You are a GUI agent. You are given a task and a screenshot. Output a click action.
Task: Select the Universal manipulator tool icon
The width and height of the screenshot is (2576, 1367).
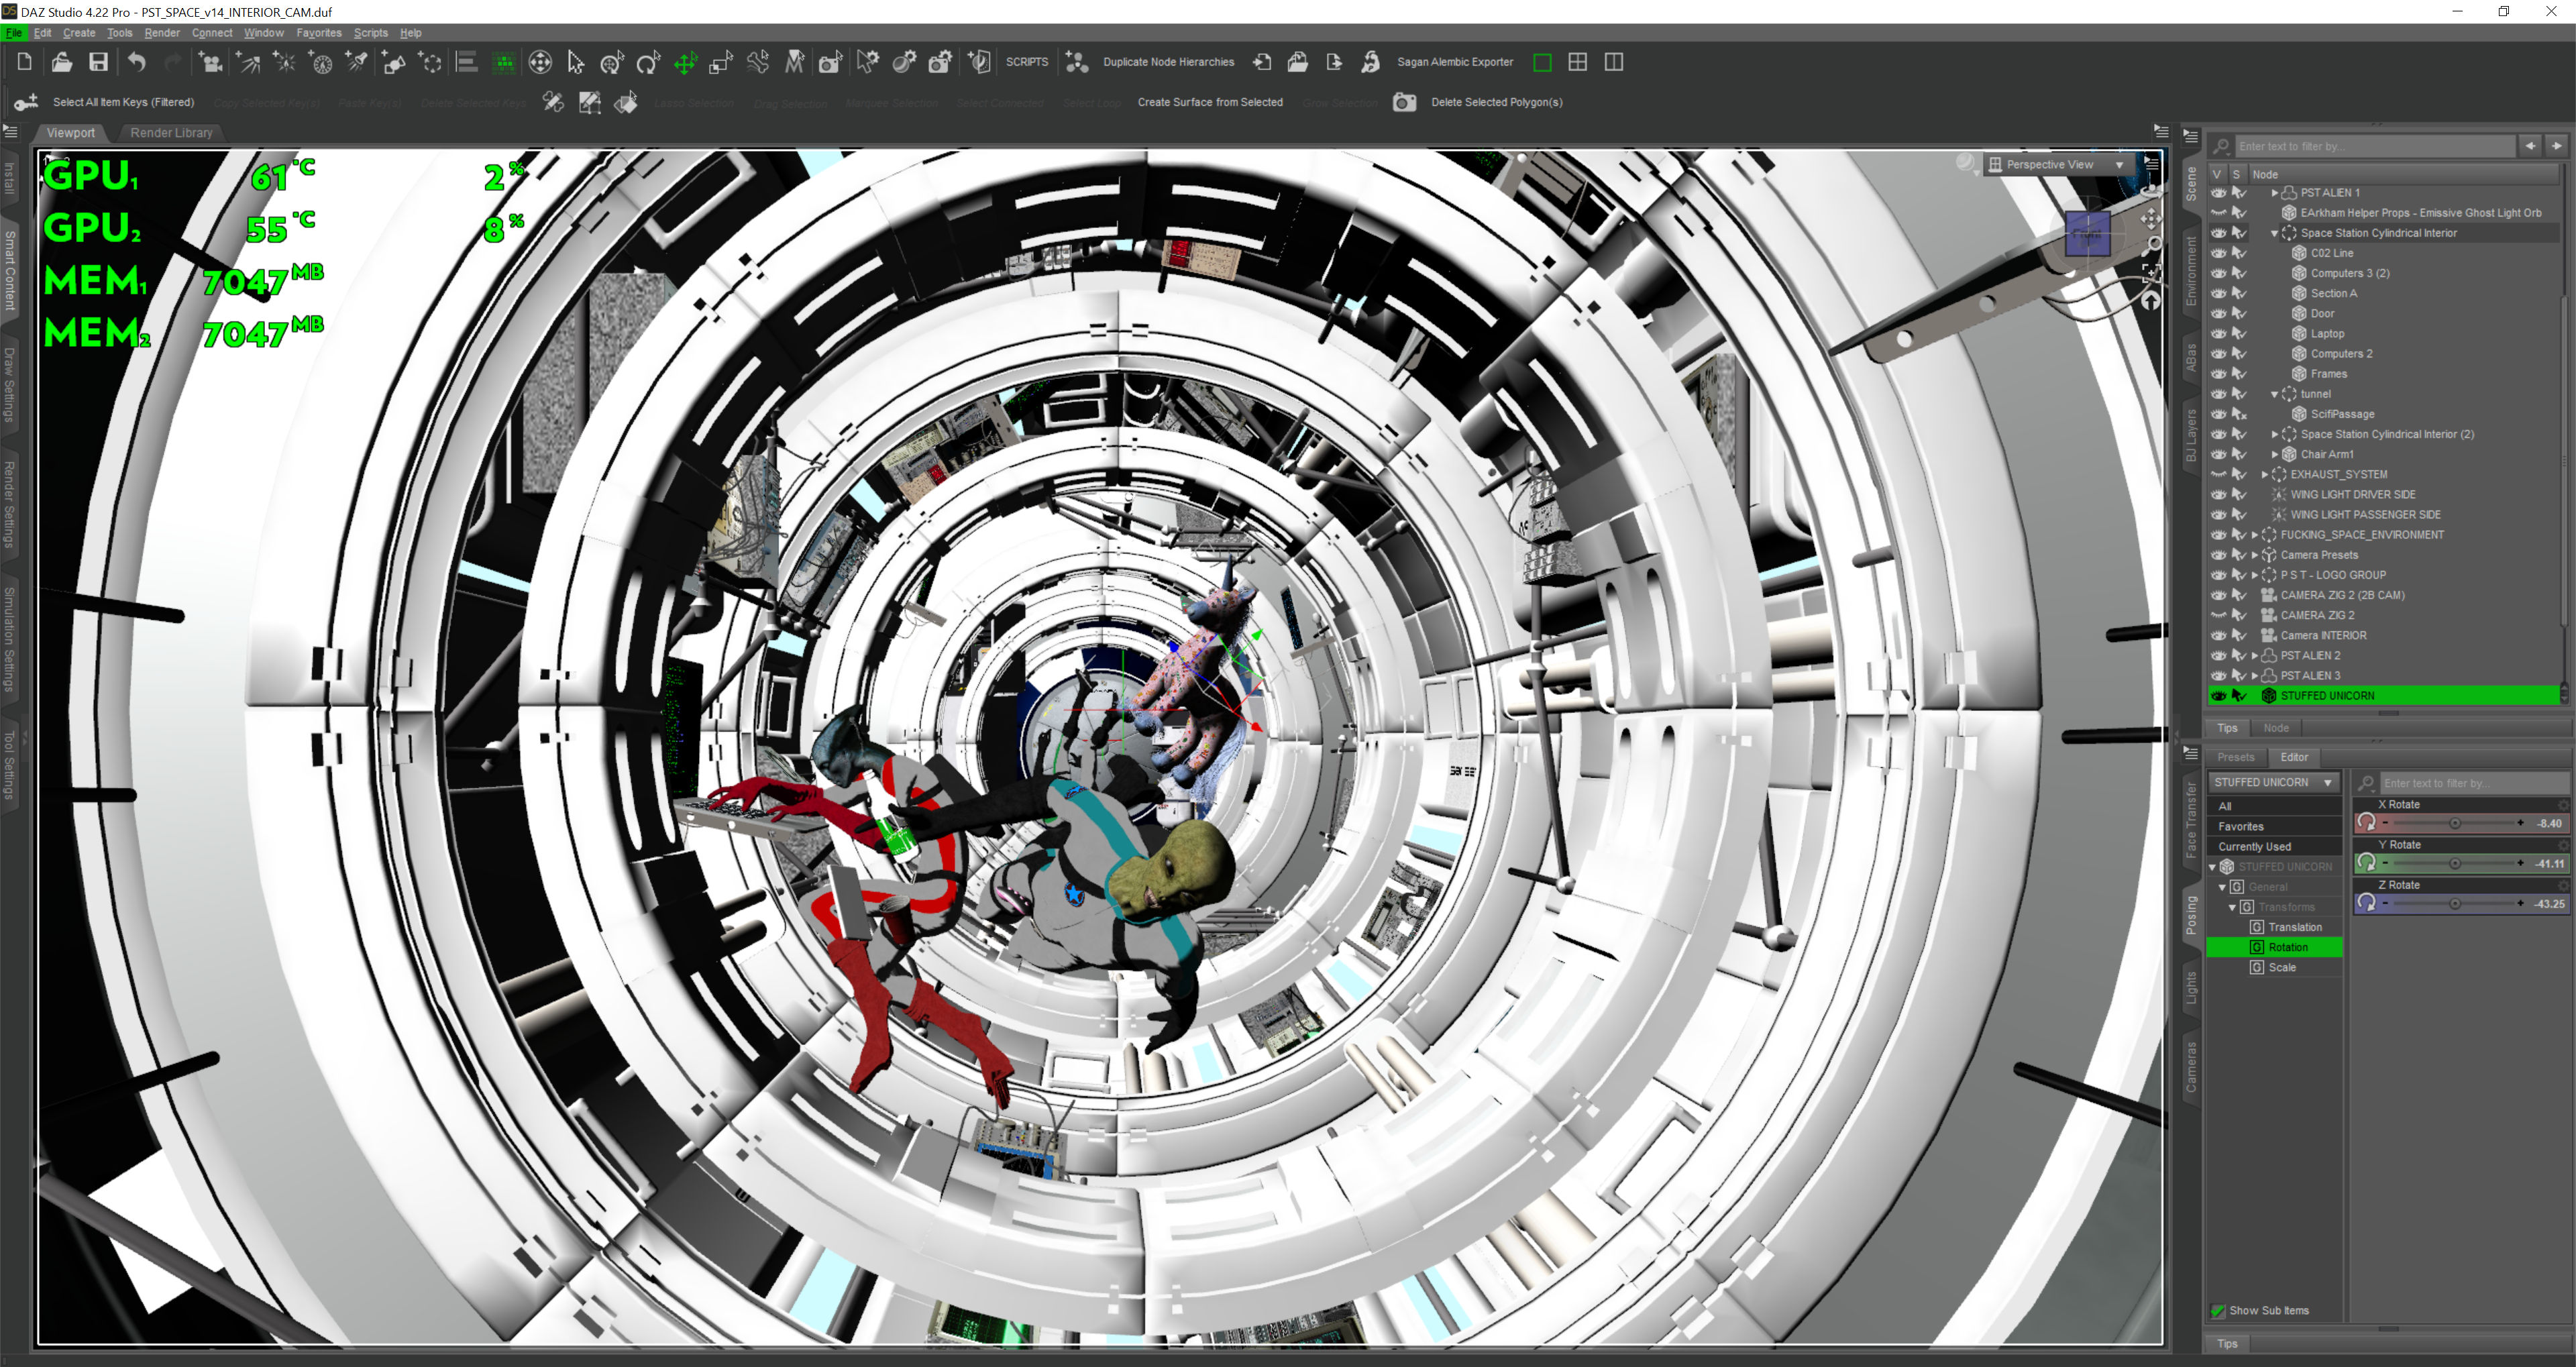coord(612,63)
